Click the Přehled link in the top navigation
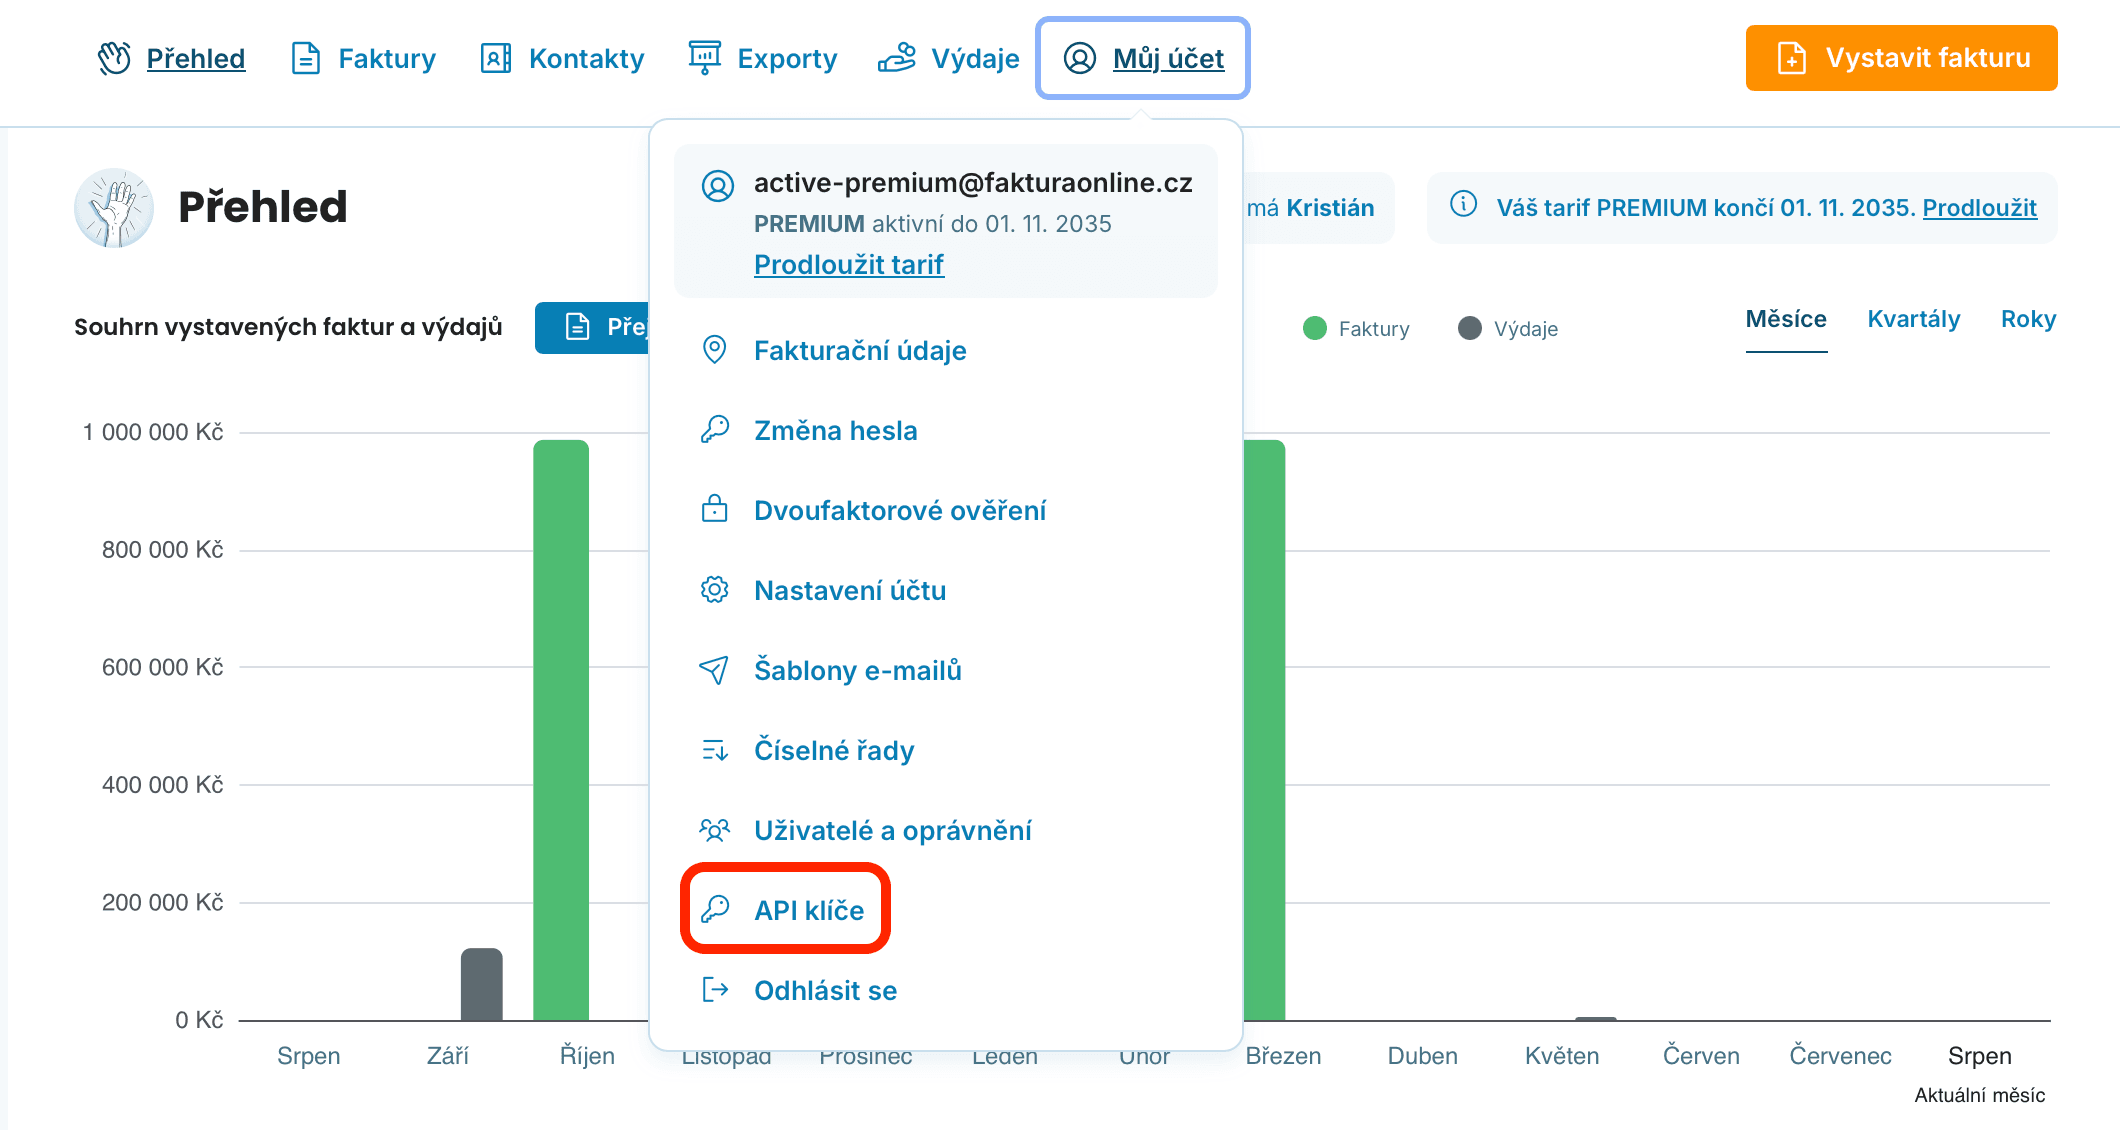This screenshot has width=2120, height=1130. click(195, 58)
